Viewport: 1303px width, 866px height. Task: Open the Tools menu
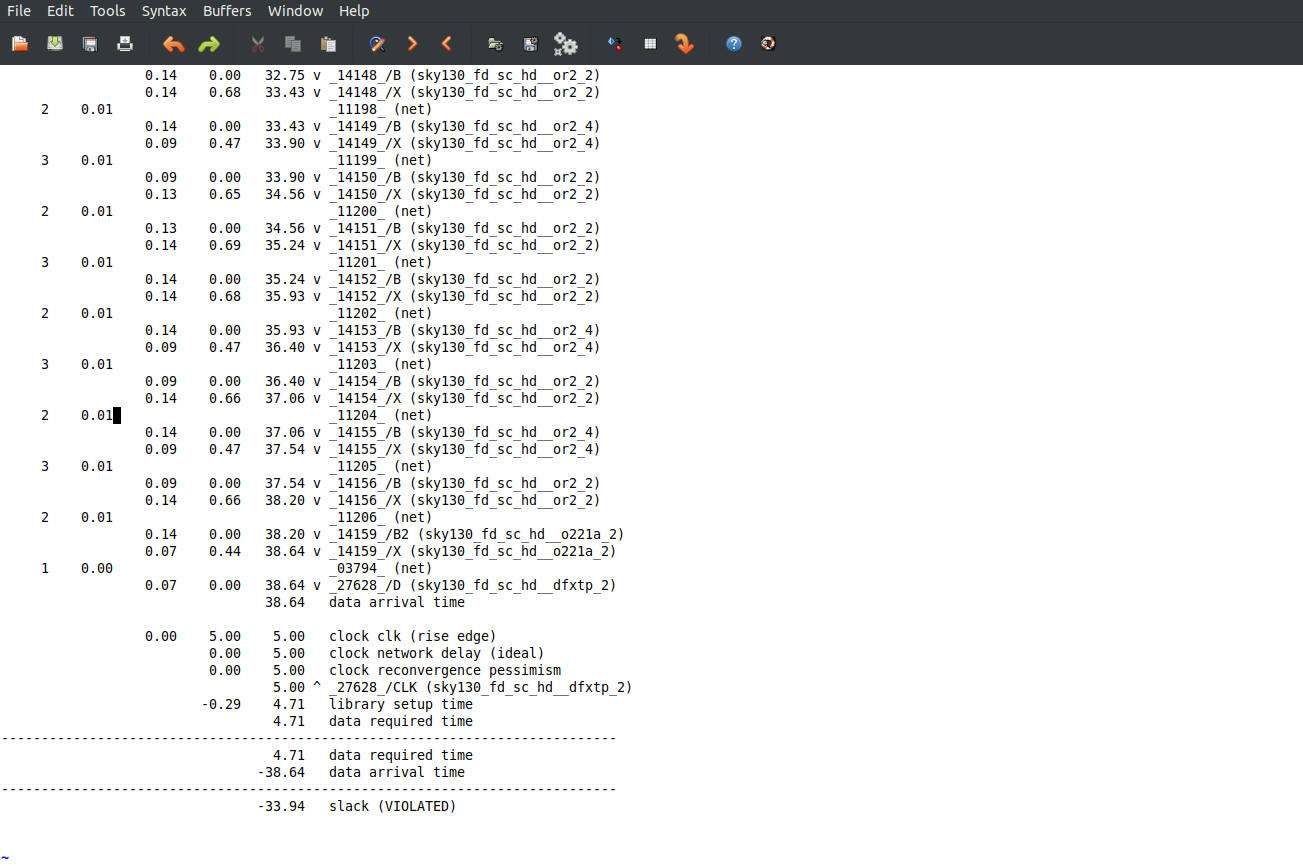(107, 11)
